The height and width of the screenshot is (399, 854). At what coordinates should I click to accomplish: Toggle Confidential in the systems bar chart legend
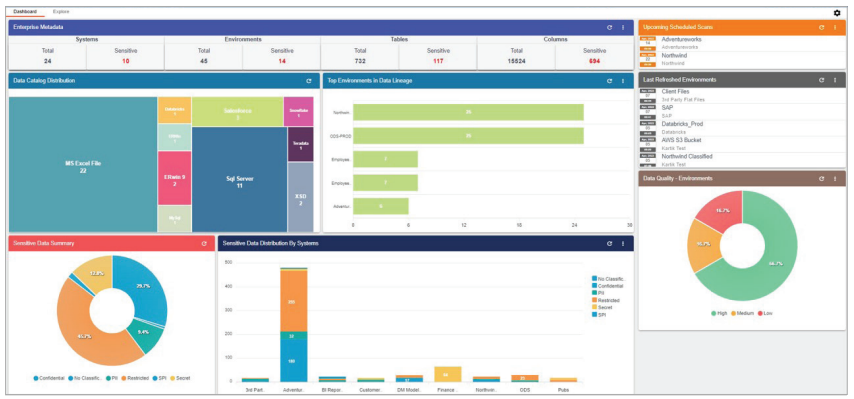(607, 286)
